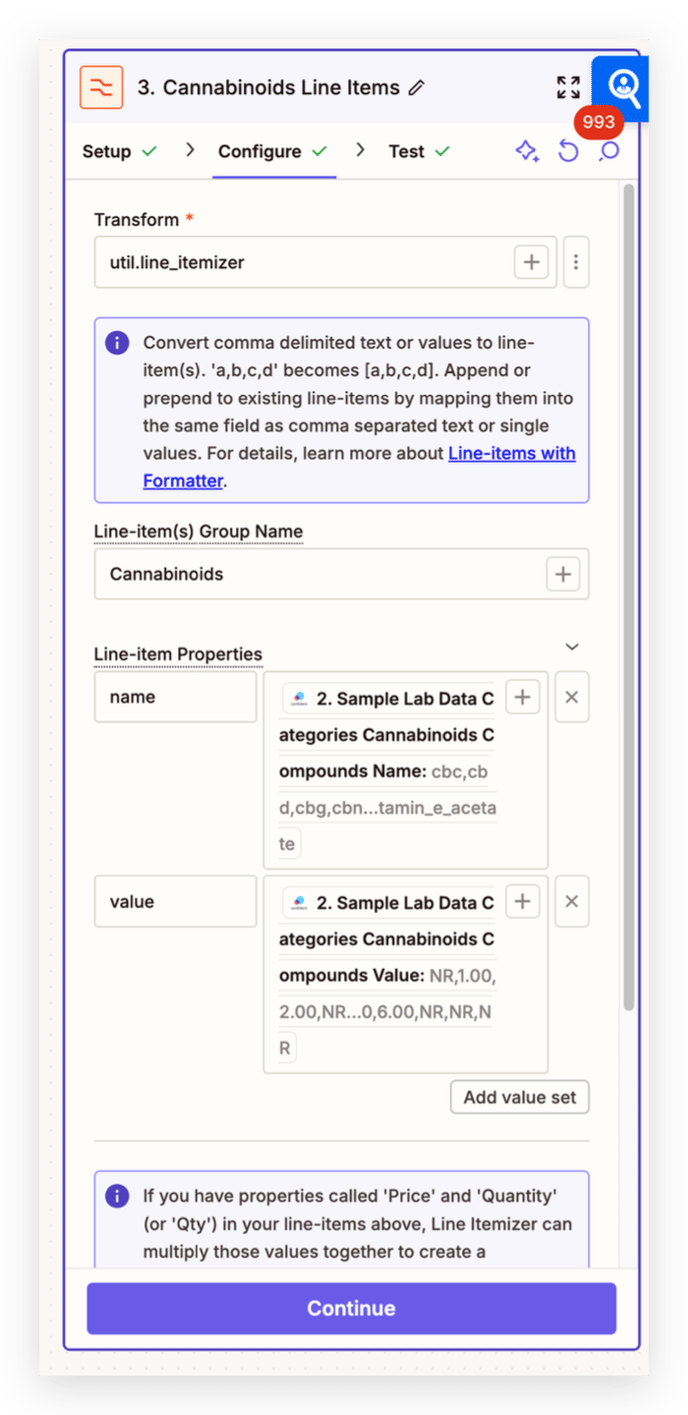Click the undo arrow icon

pyautogui.click(x=568, y=151)
